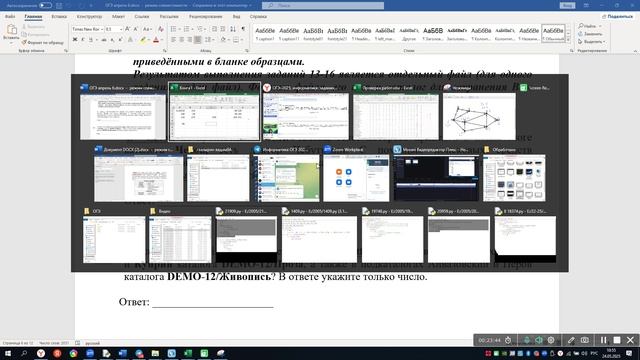640x360 pixels.
Task: Align text left
Action: (173, 40)
